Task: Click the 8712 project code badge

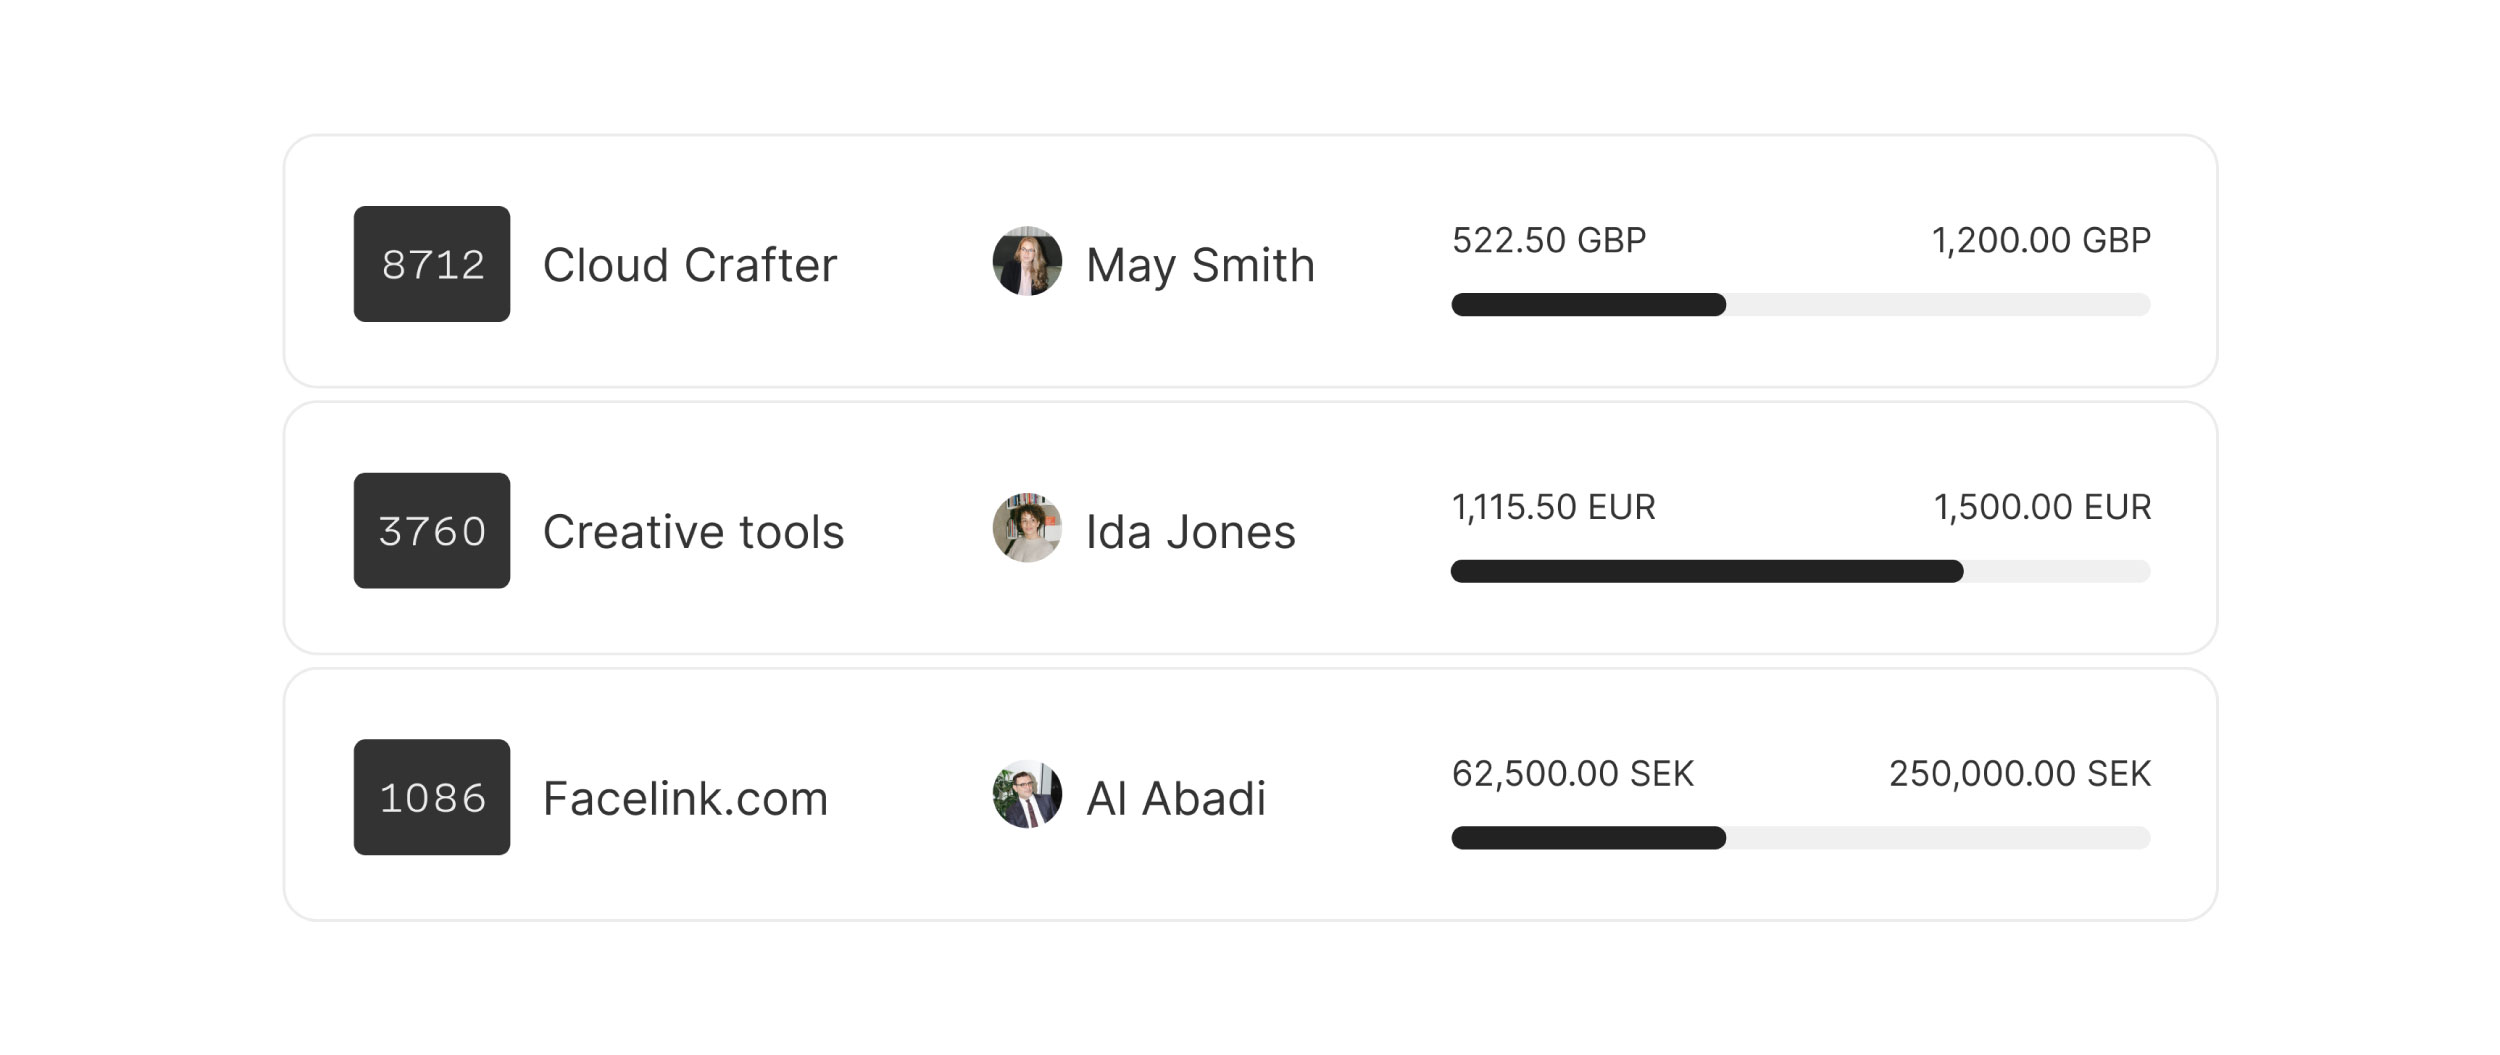Action: tap(432, 264)
